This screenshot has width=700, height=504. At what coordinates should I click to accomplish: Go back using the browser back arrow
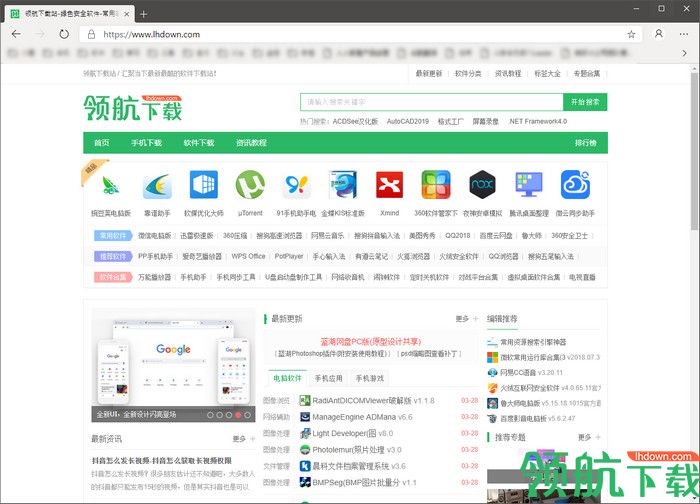click(17, 34)
